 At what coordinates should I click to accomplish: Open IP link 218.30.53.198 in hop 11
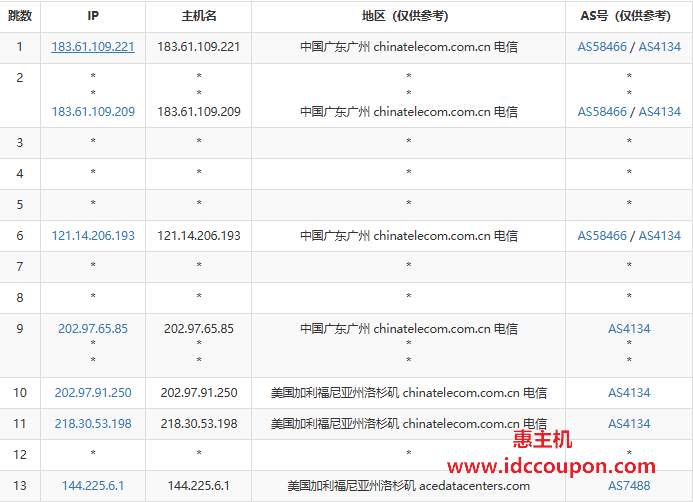pos(93,424)
